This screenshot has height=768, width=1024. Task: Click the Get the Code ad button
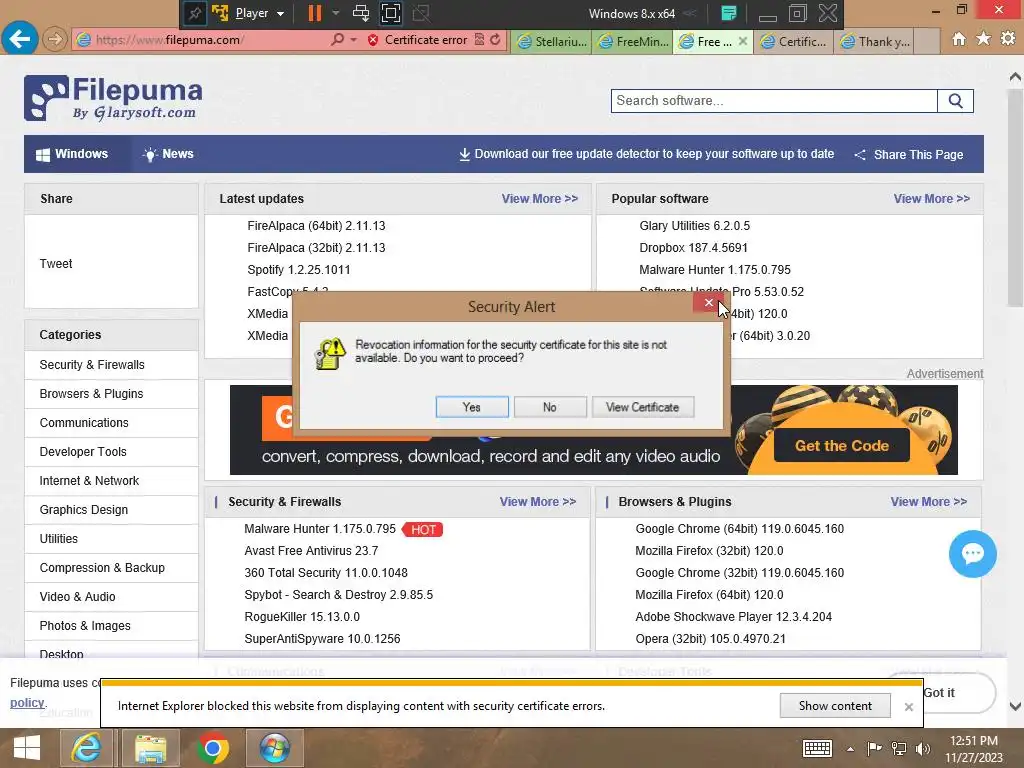pos(841,445)
